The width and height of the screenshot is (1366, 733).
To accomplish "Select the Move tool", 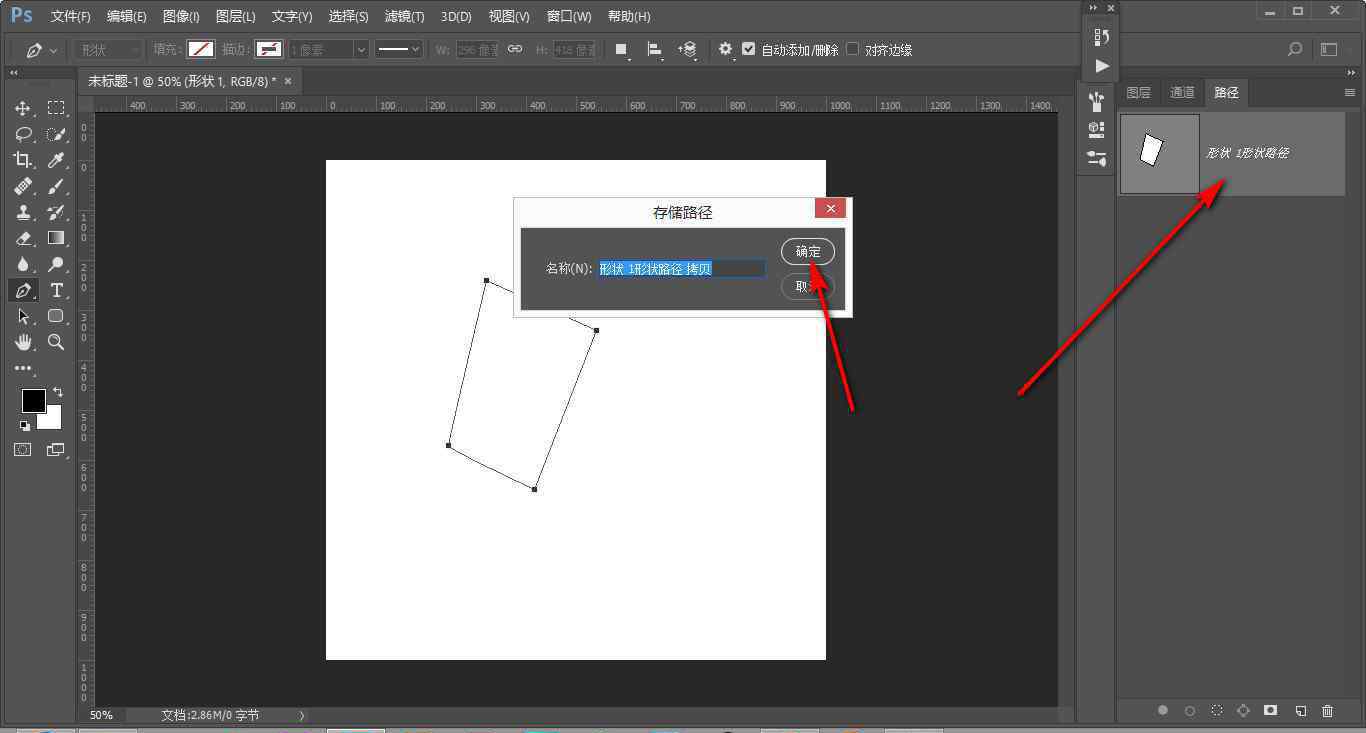I will (x=23, y=108).
